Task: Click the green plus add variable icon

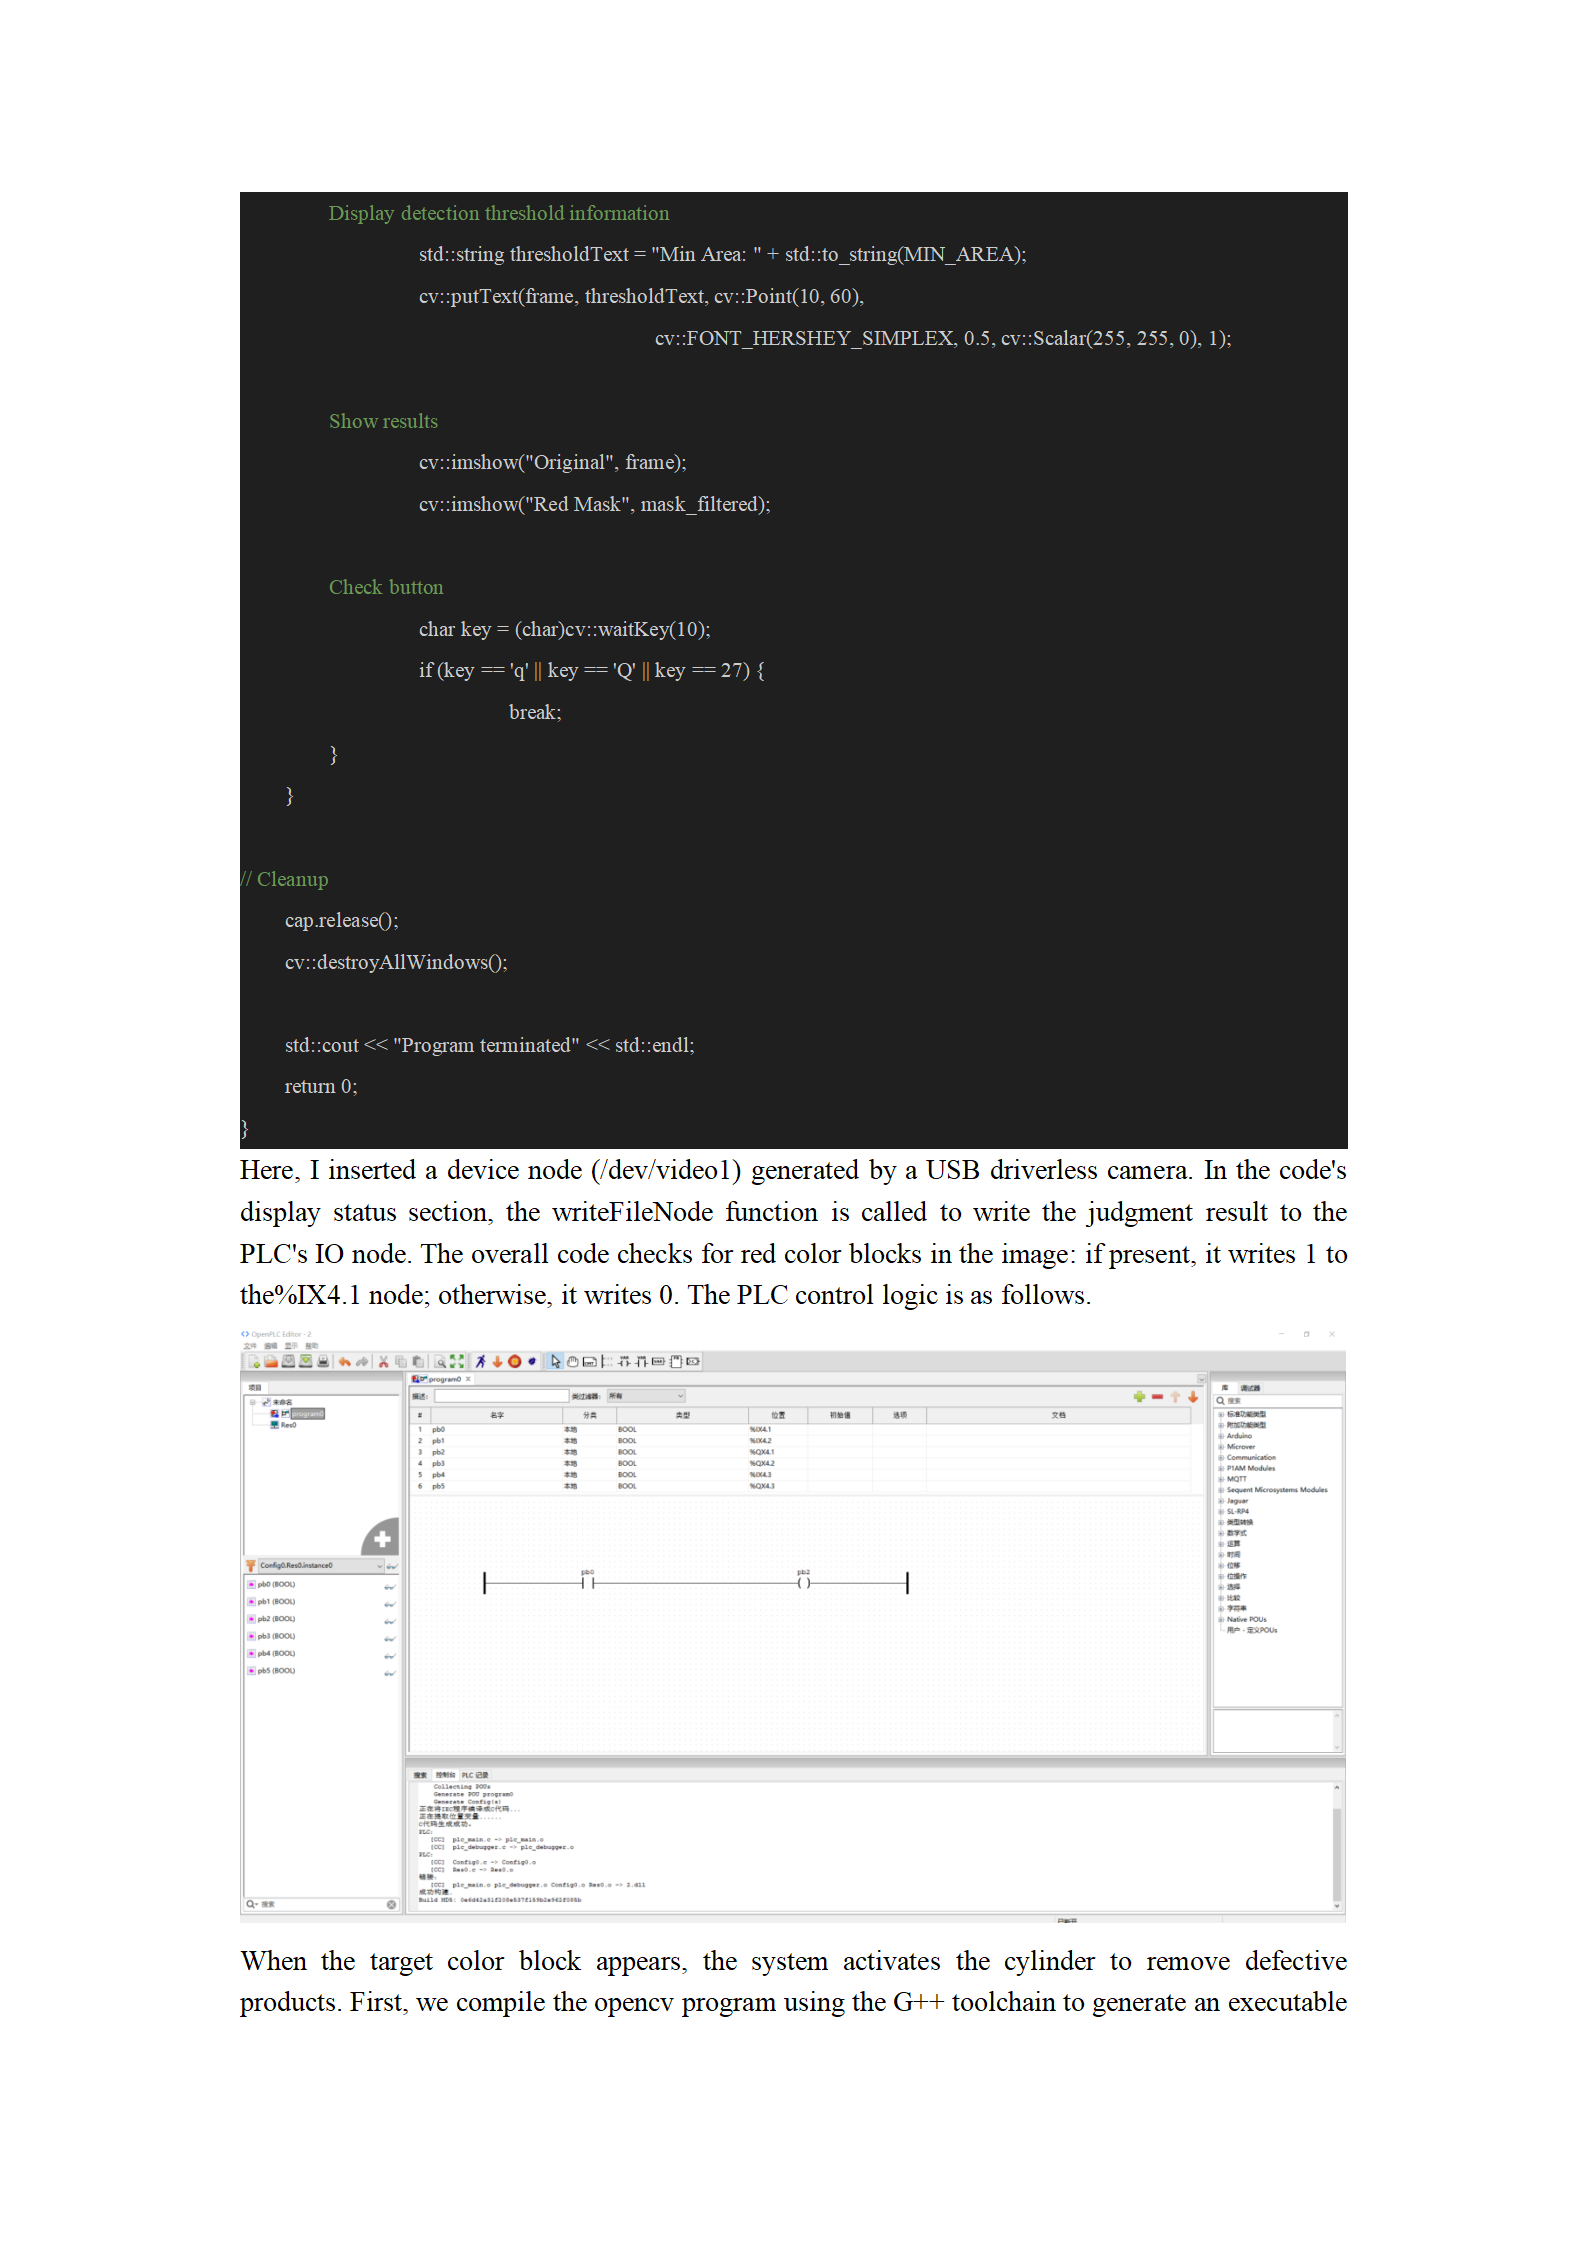Action: pyautogui.click(x=1139, y=1396)
